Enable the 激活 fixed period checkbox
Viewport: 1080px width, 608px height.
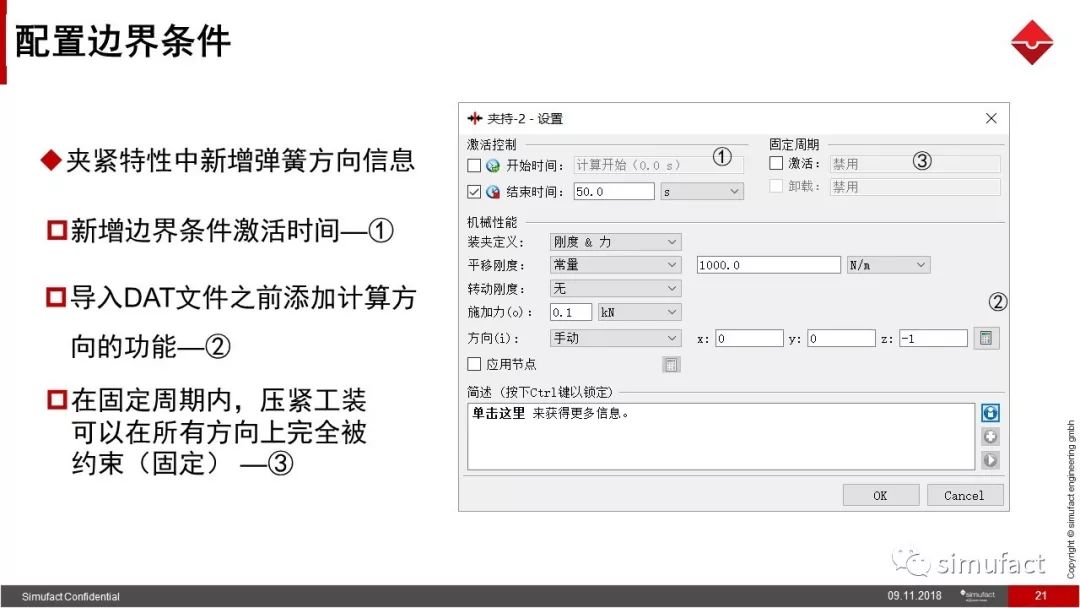(776, 163)
